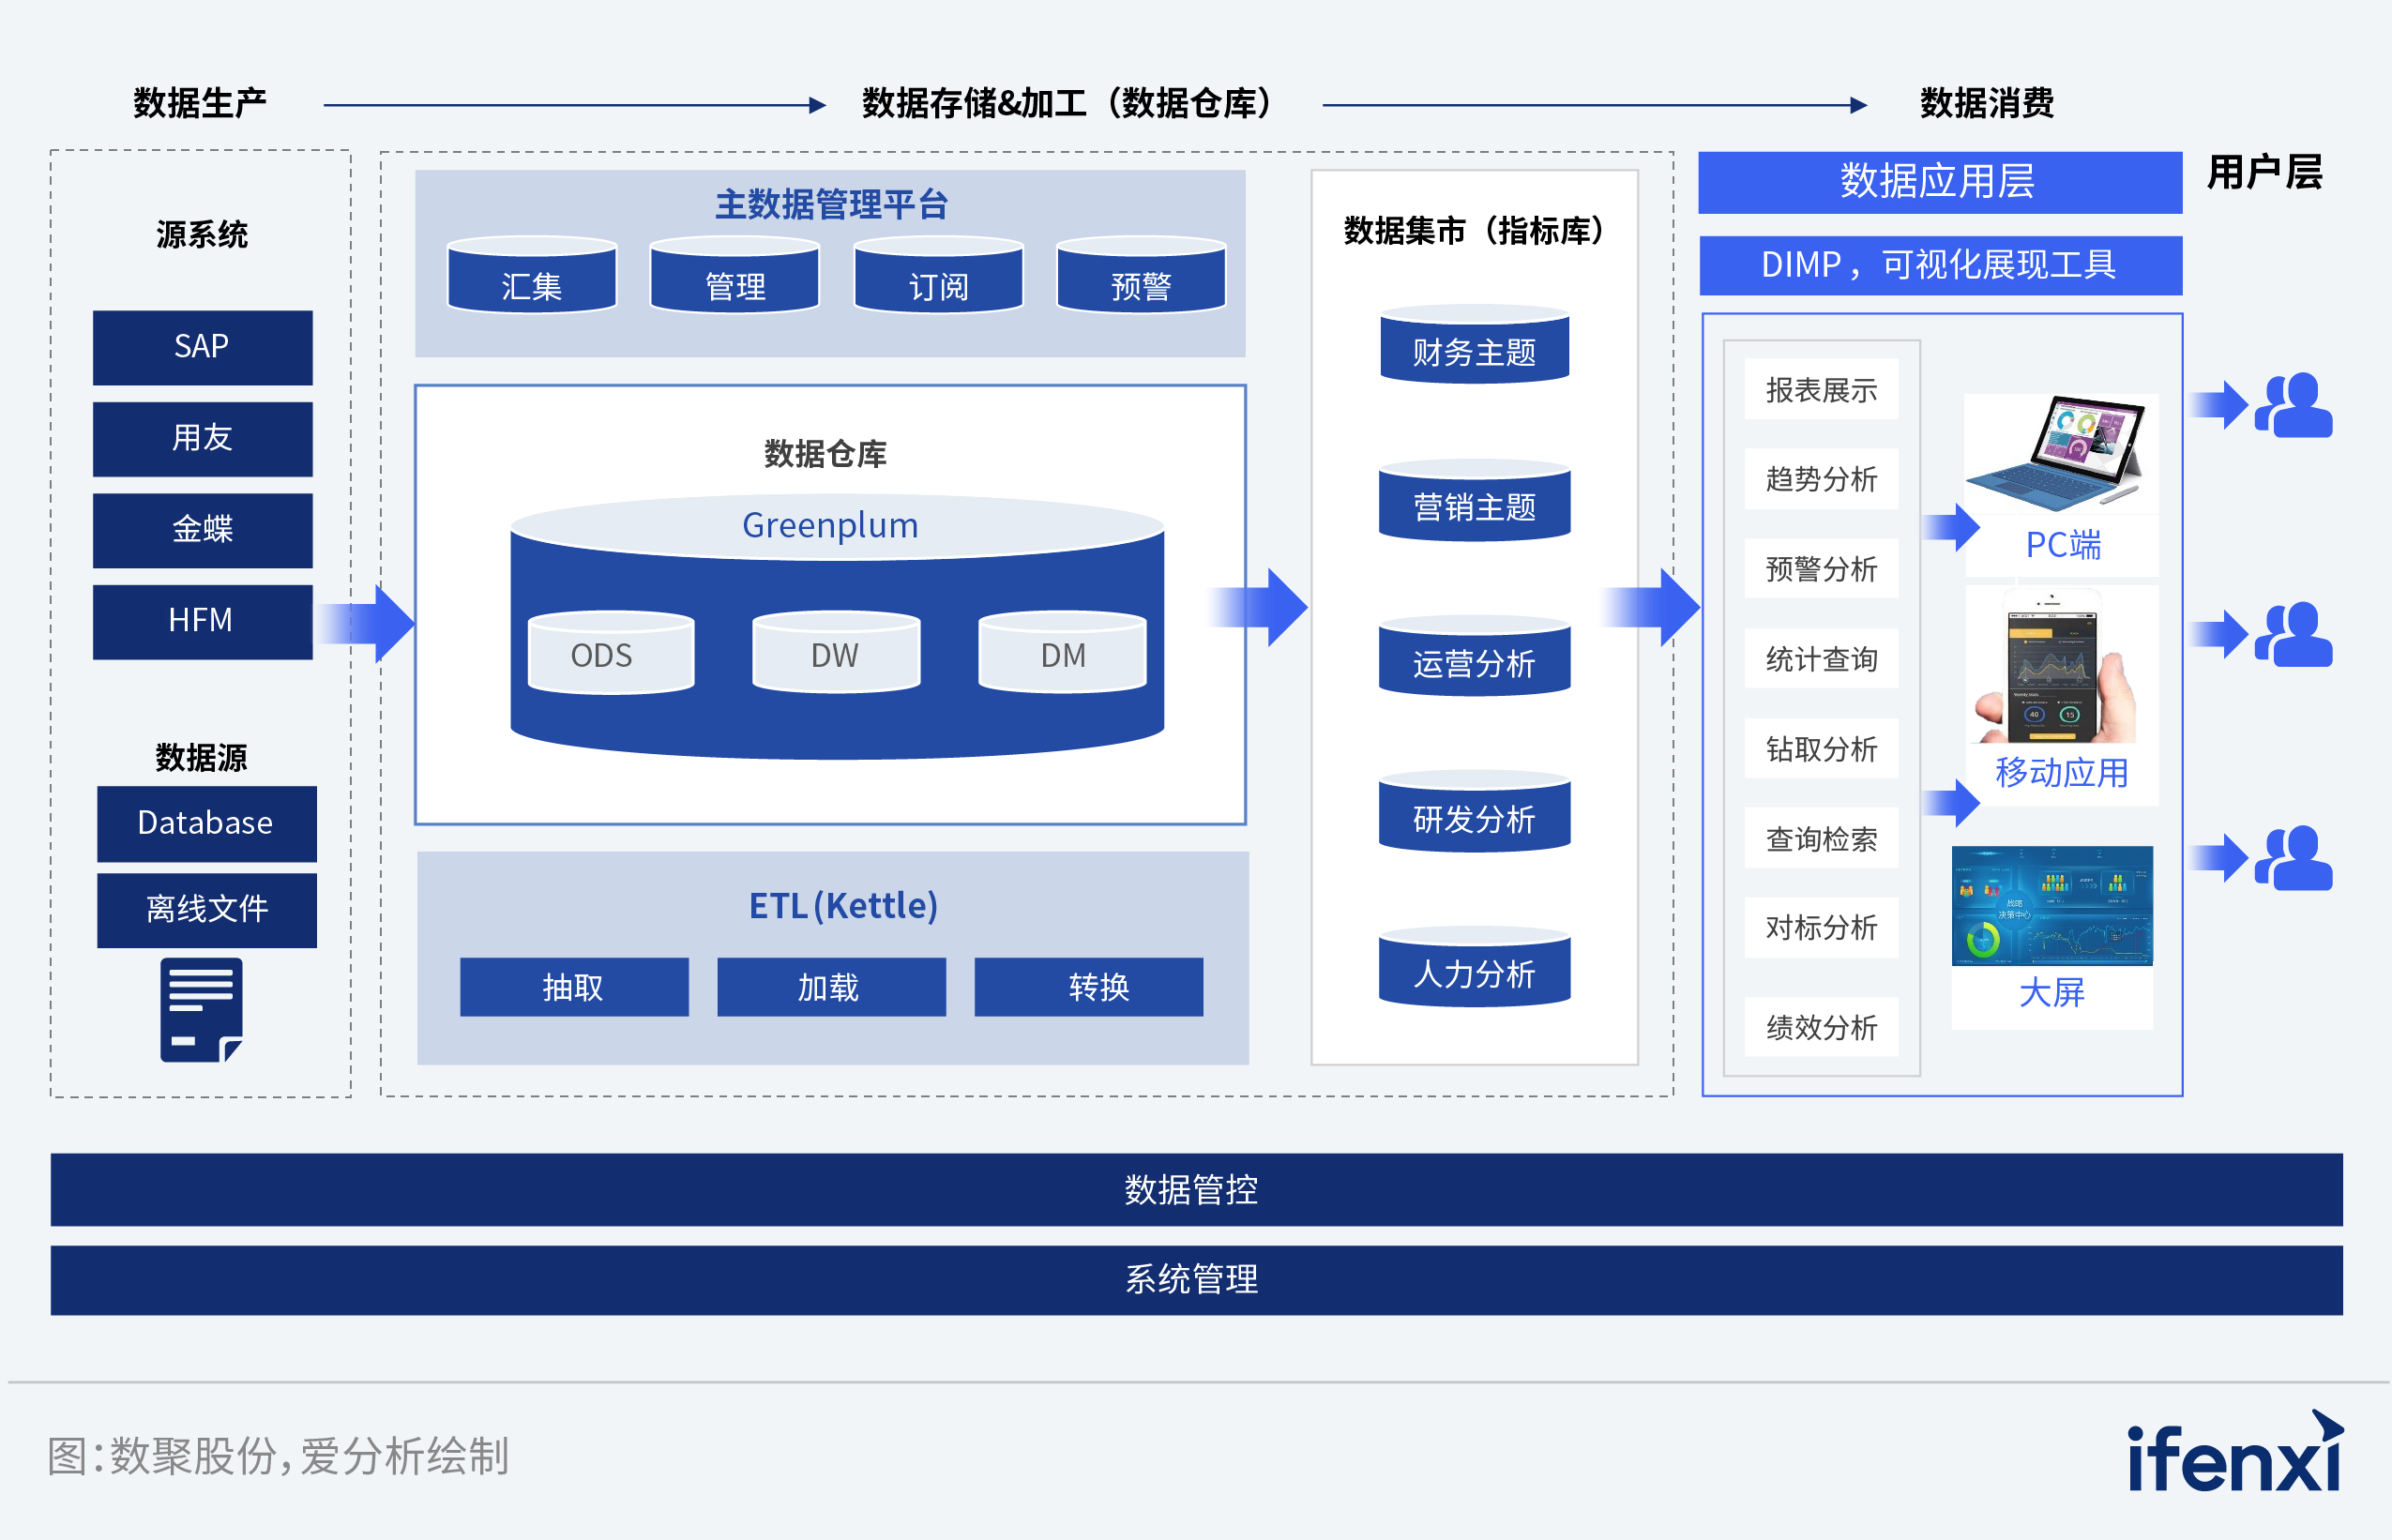Image resolution: width=2392 pixels, height=1540 pixels.
Task: Select the DM storage cylinder
Action: tap(1062, 654)
